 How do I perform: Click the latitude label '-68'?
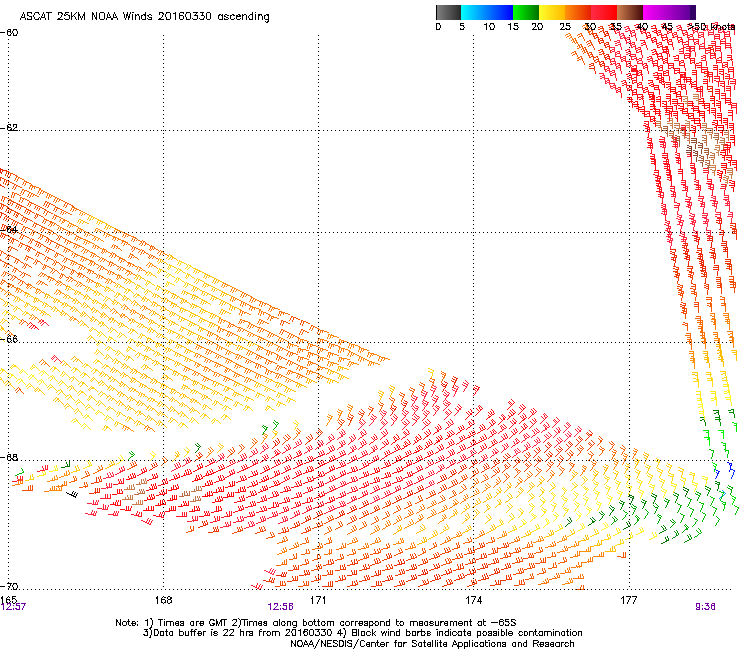click(9, 457)
